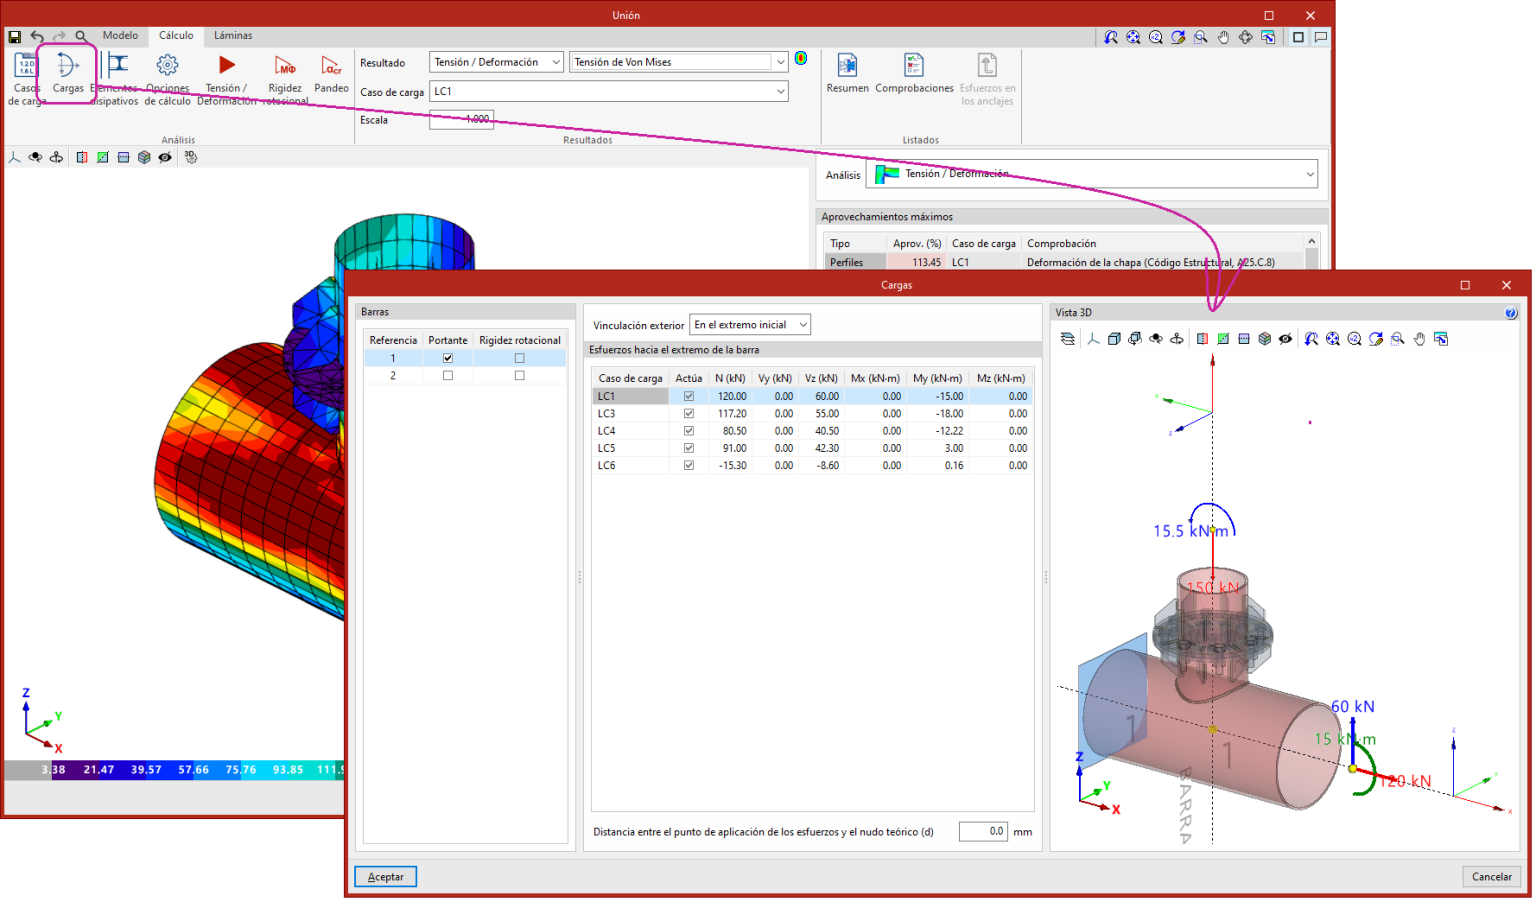The height and width of the screenshot is (902, 1536).
Task: Open the Resultado type dropdown
Action: click(x=497, y=62)
